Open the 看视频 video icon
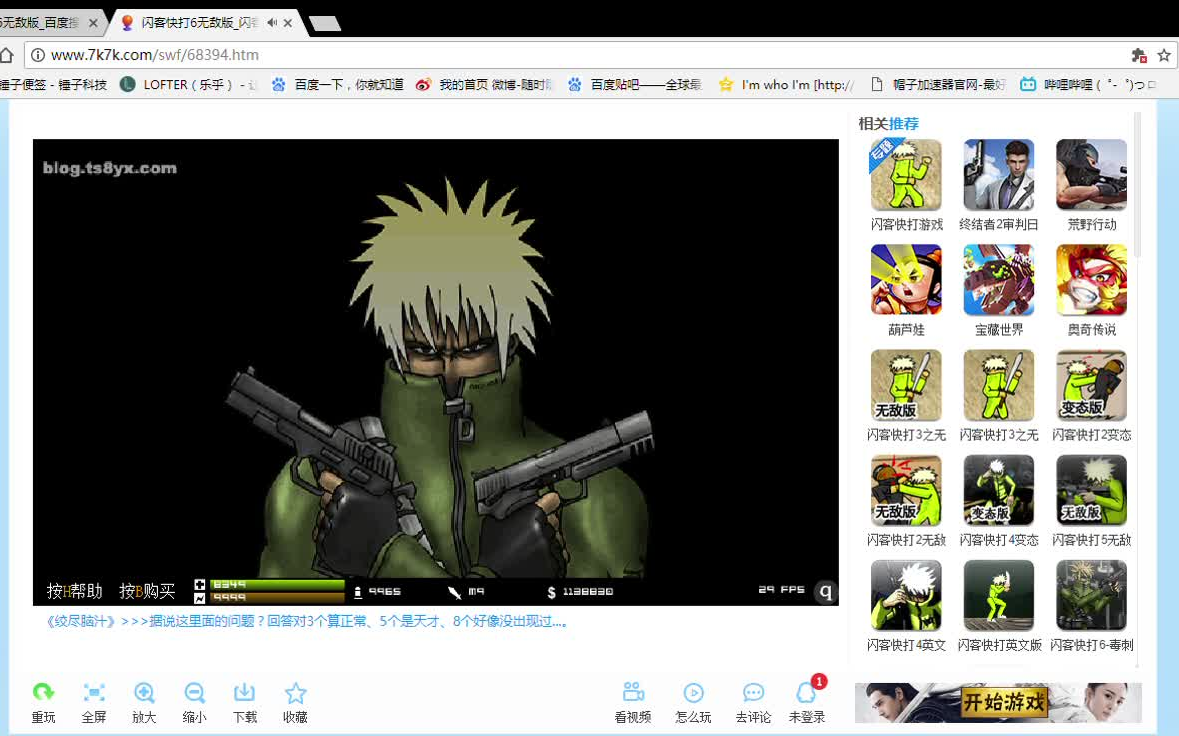This screenshot has width=1179, height=736. pos(632,692)
